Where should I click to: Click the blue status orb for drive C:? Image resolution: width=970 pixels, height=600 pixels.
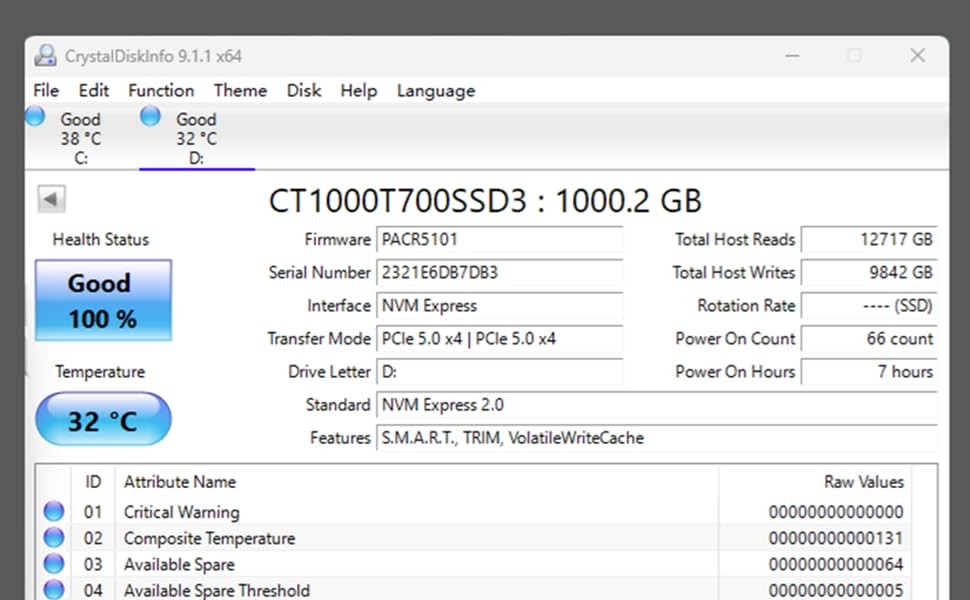coord(35,116)
